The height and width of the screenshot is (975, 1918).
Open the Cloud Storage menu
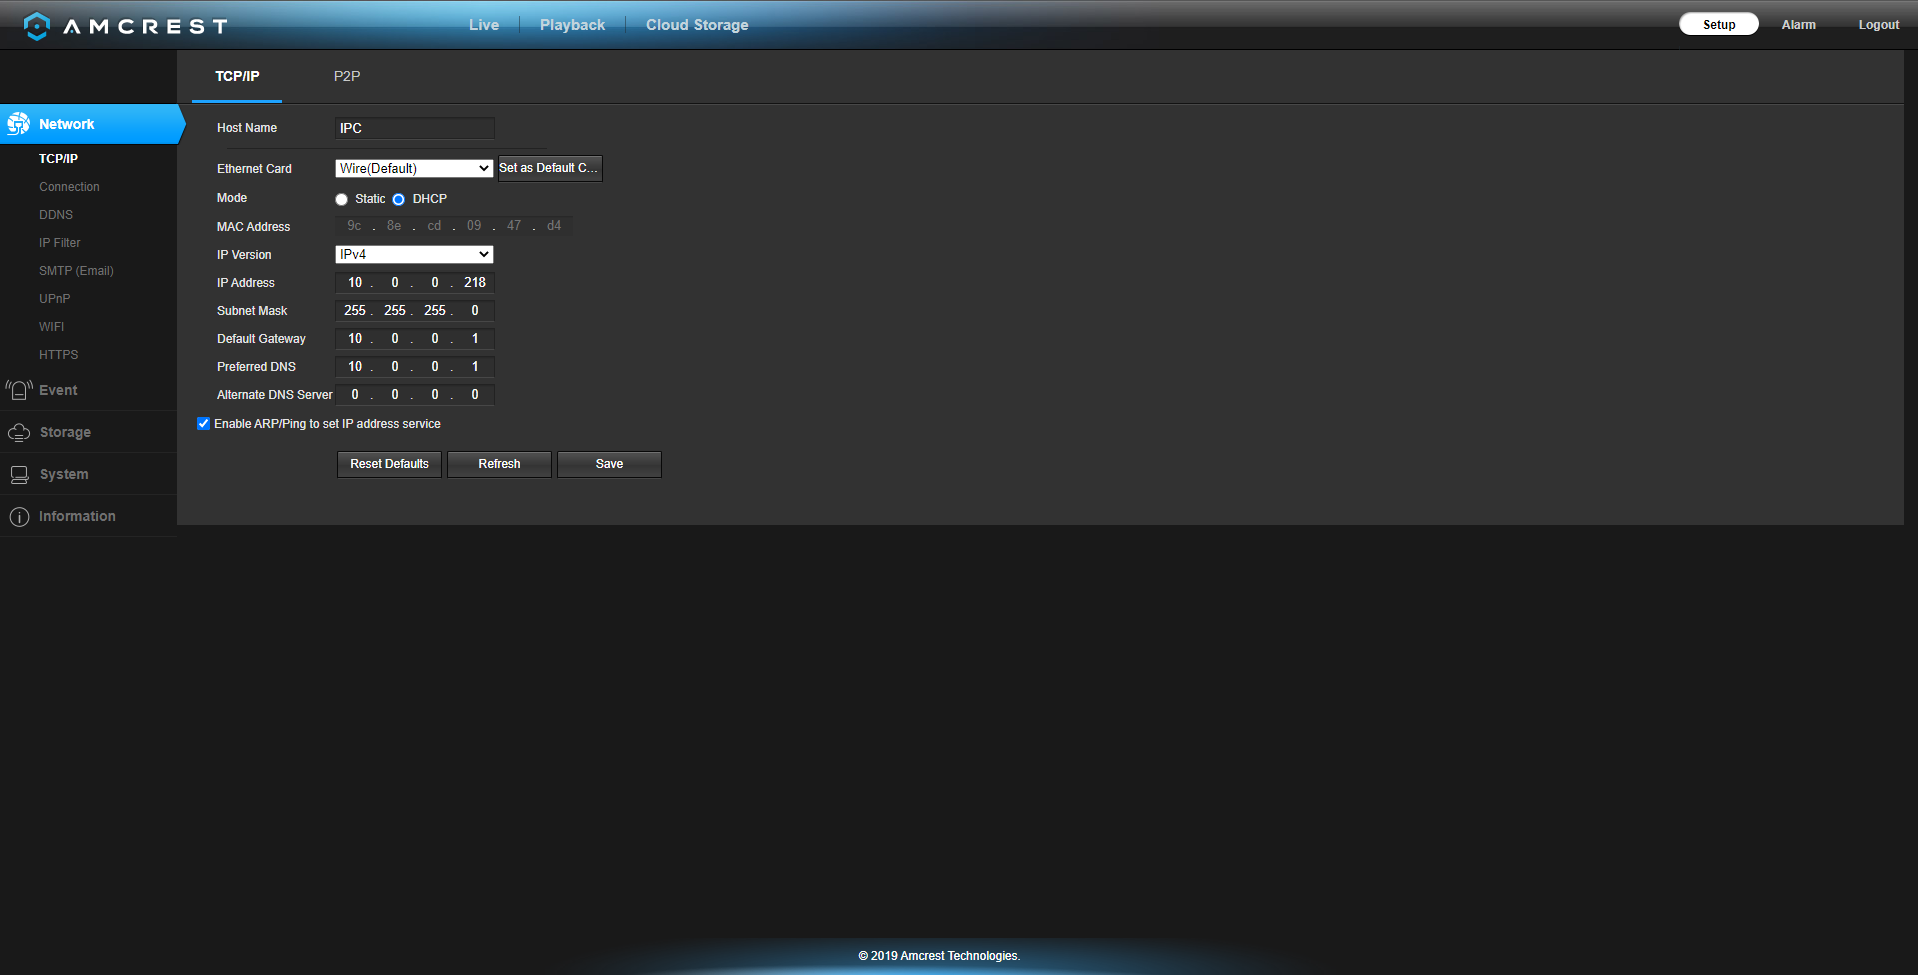click(x=697, y=25)
